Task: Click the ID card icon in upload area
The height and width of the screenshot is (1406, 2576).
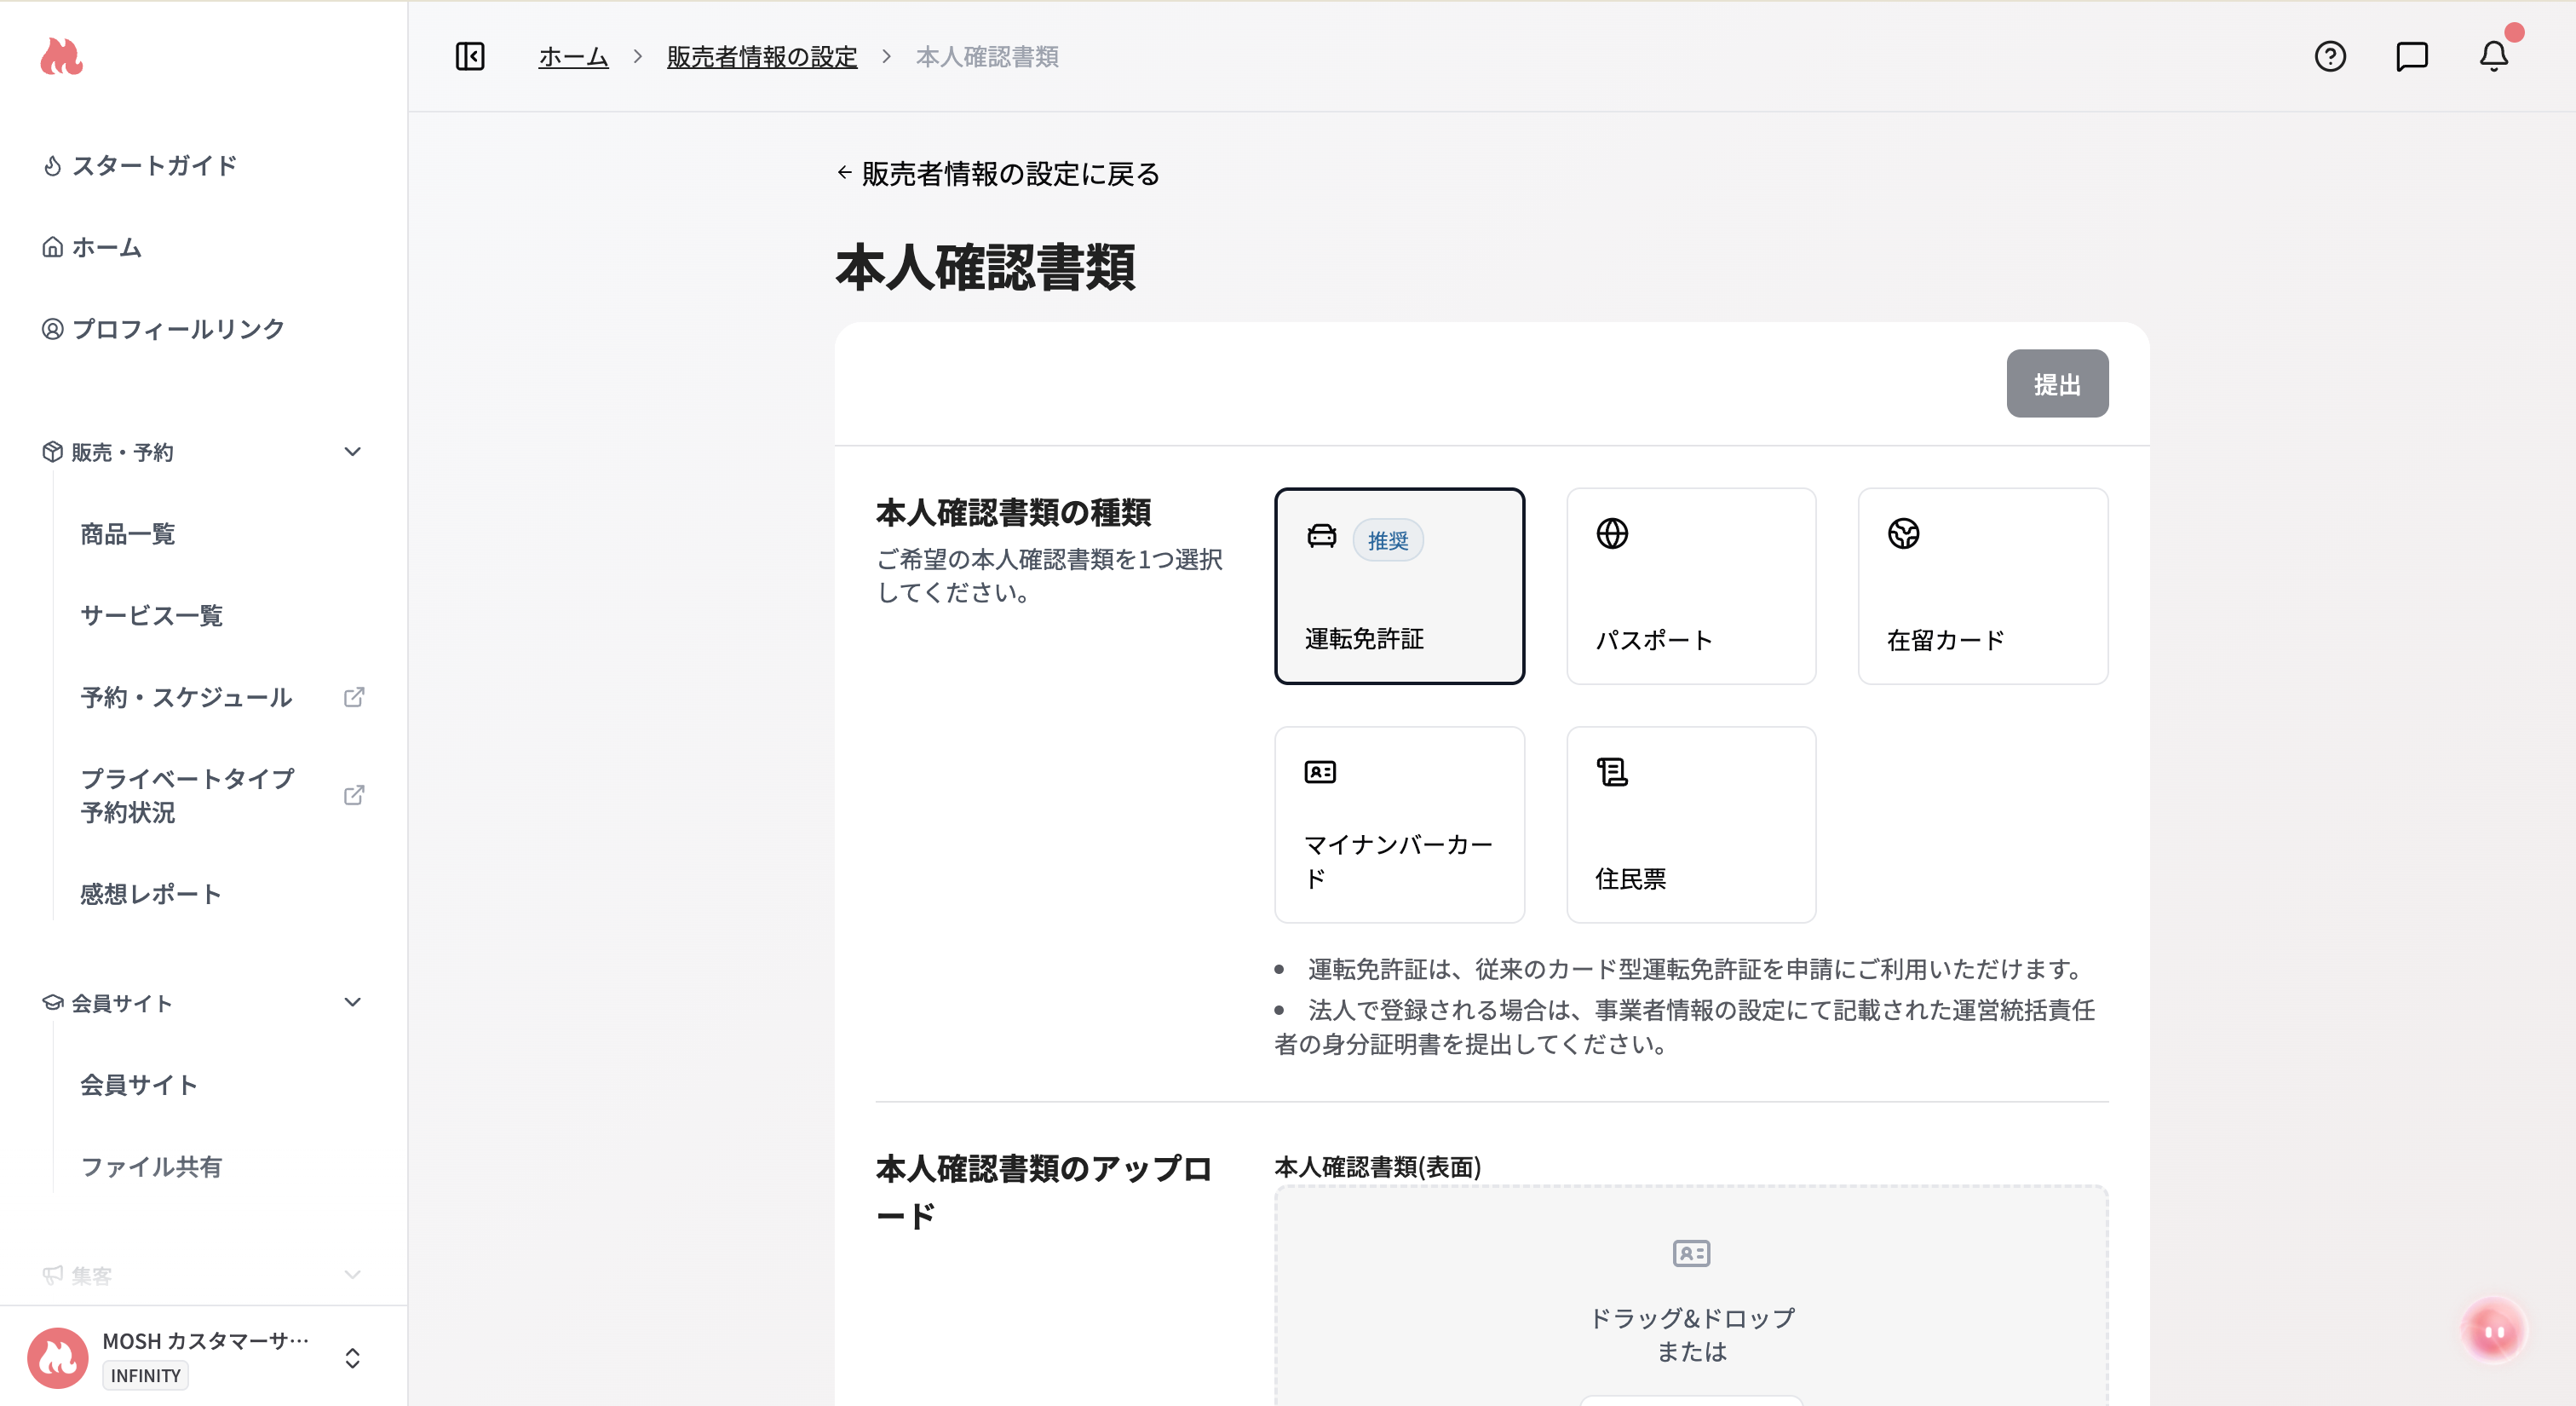Action: [1691, 1253]
